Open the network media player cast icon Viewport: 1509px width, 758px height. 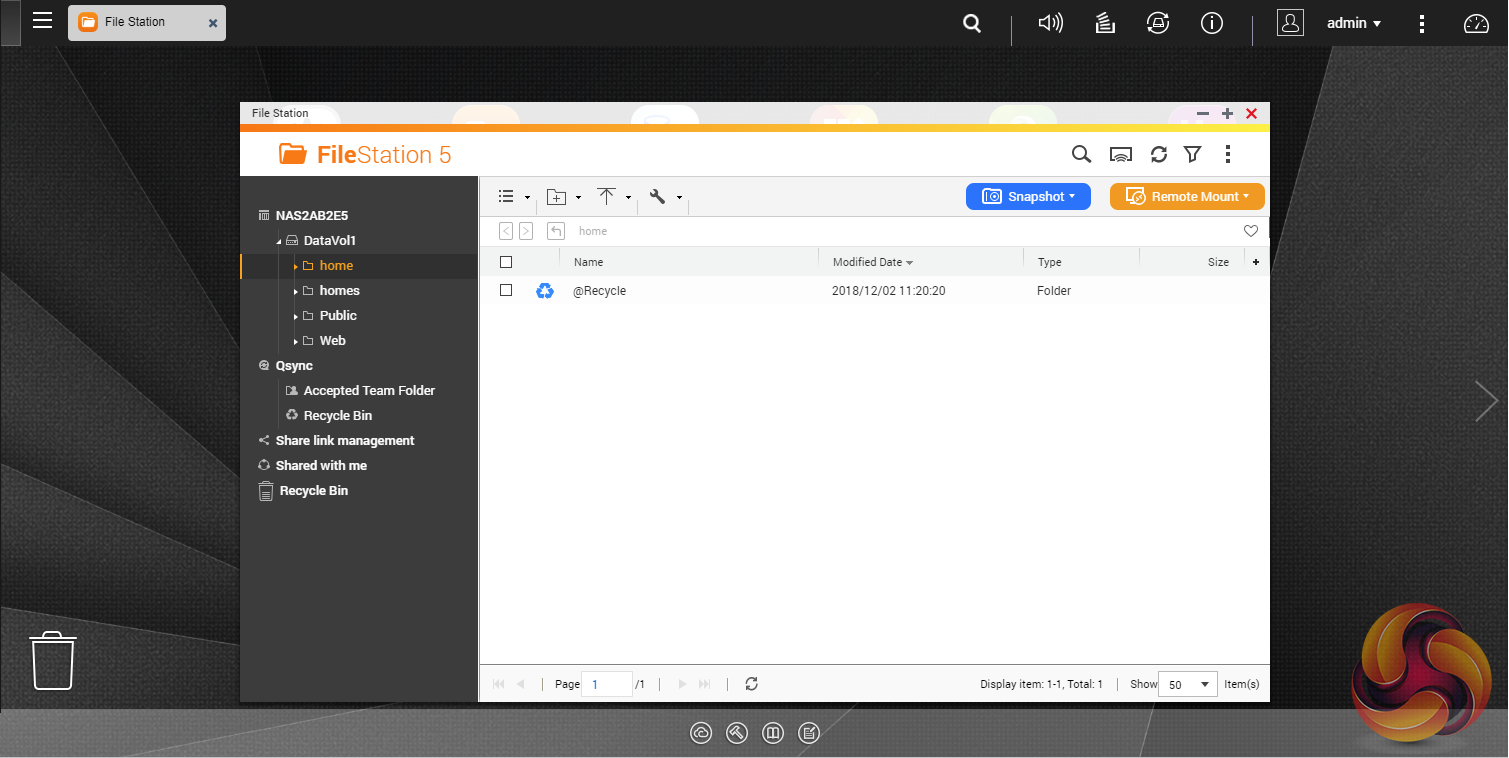click(x=1121, y=154)
